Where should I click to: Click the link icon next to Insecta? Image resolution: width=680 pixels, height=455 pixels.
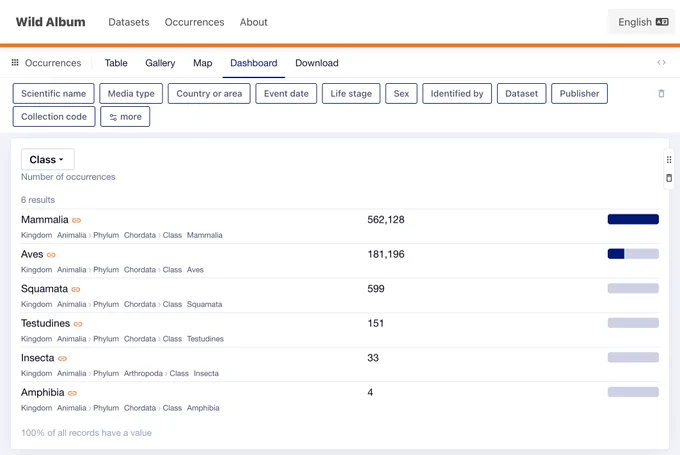point(62,359)
